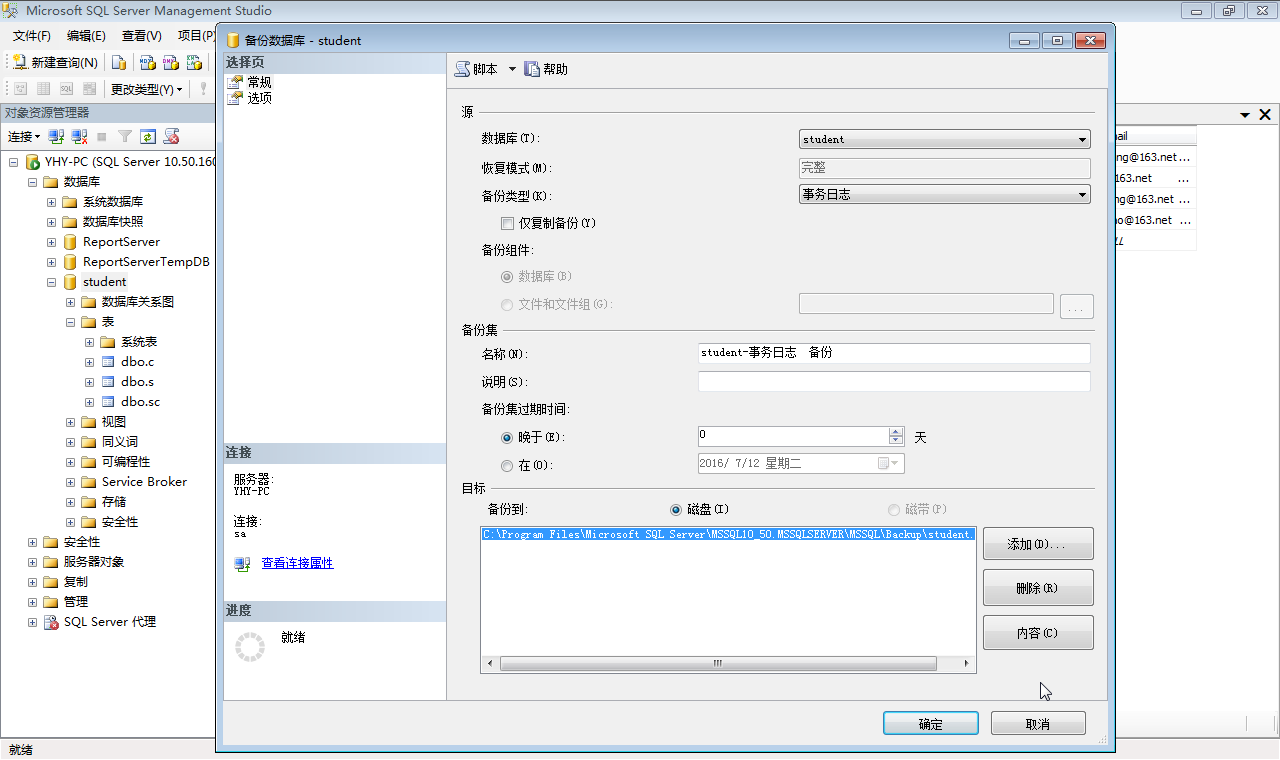The image size is (1280, 760).
Task: Click the 内容 contents button
Action: 1038,632
